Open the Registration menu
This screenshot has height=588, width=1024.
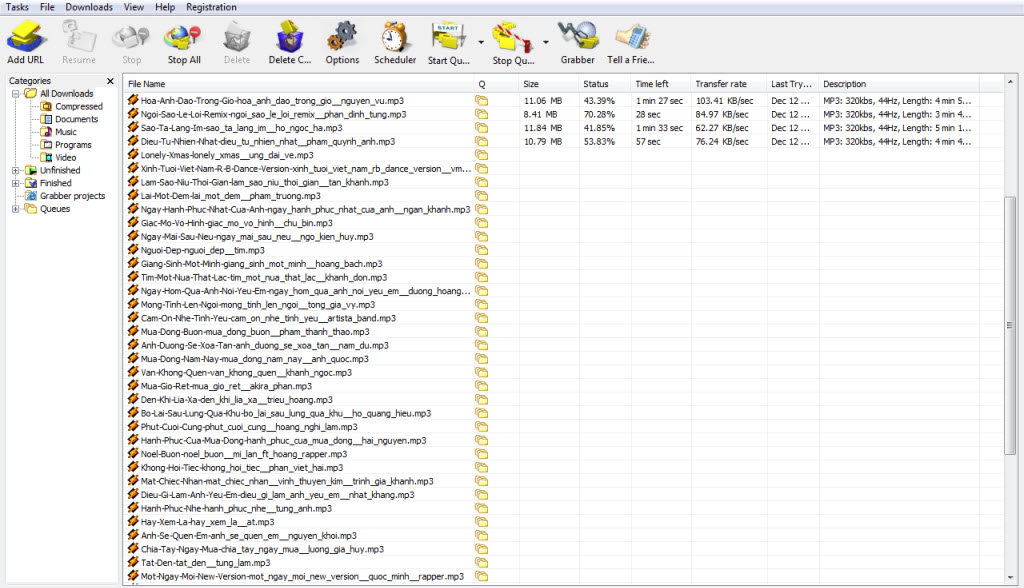point(211,7)
